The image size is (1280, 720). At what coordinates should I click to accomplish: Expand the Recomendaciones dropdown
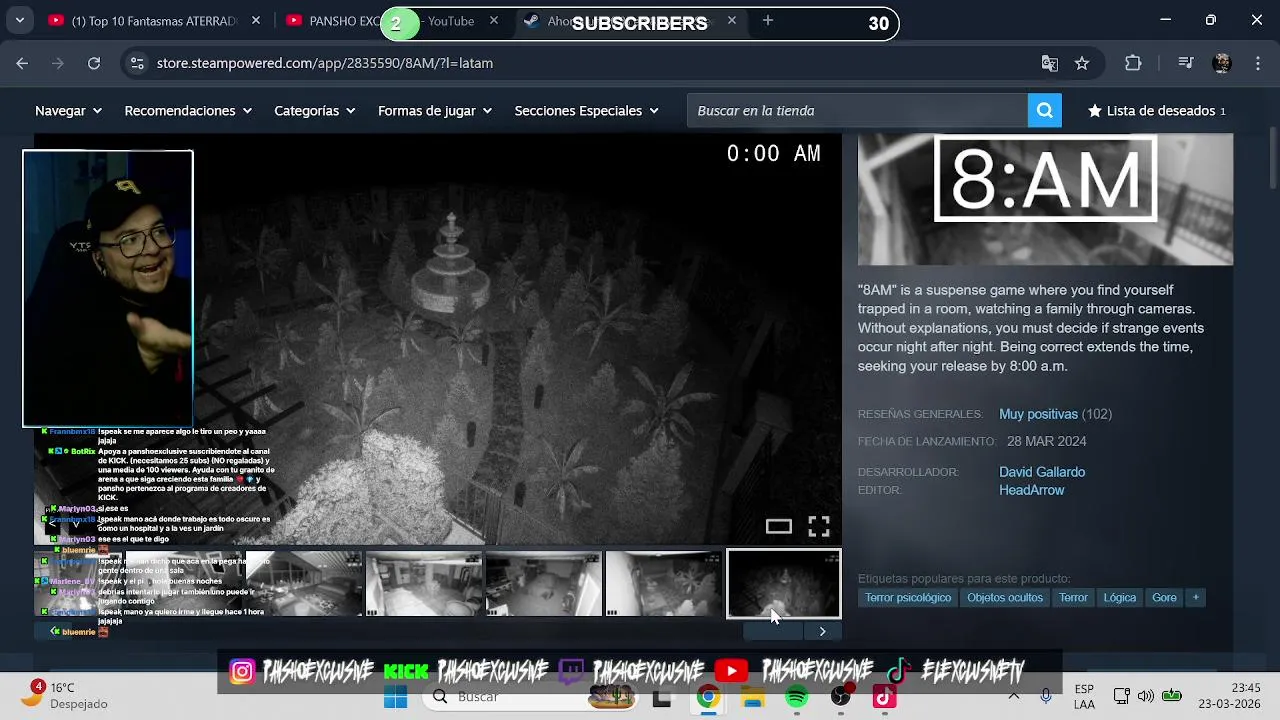point(188,111)
